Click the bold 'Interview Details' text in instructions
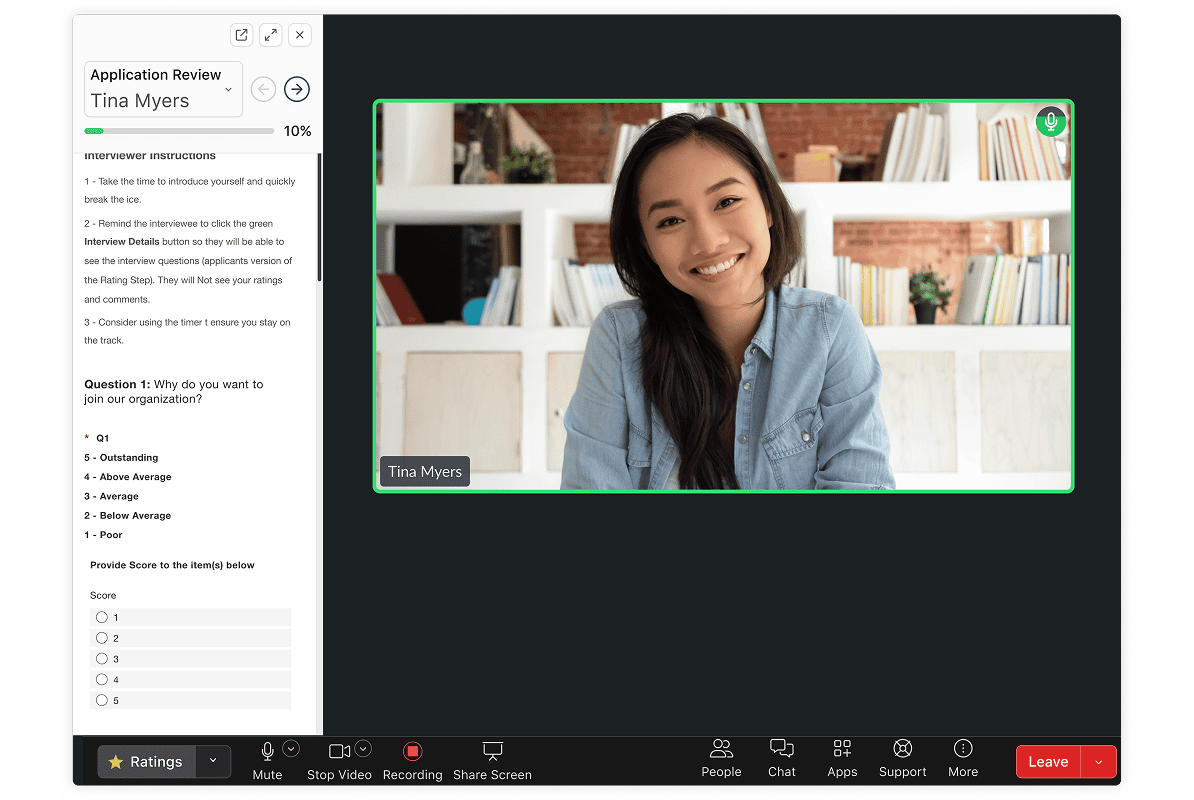Screen dimensions: 1194x800 coord(122,242)
